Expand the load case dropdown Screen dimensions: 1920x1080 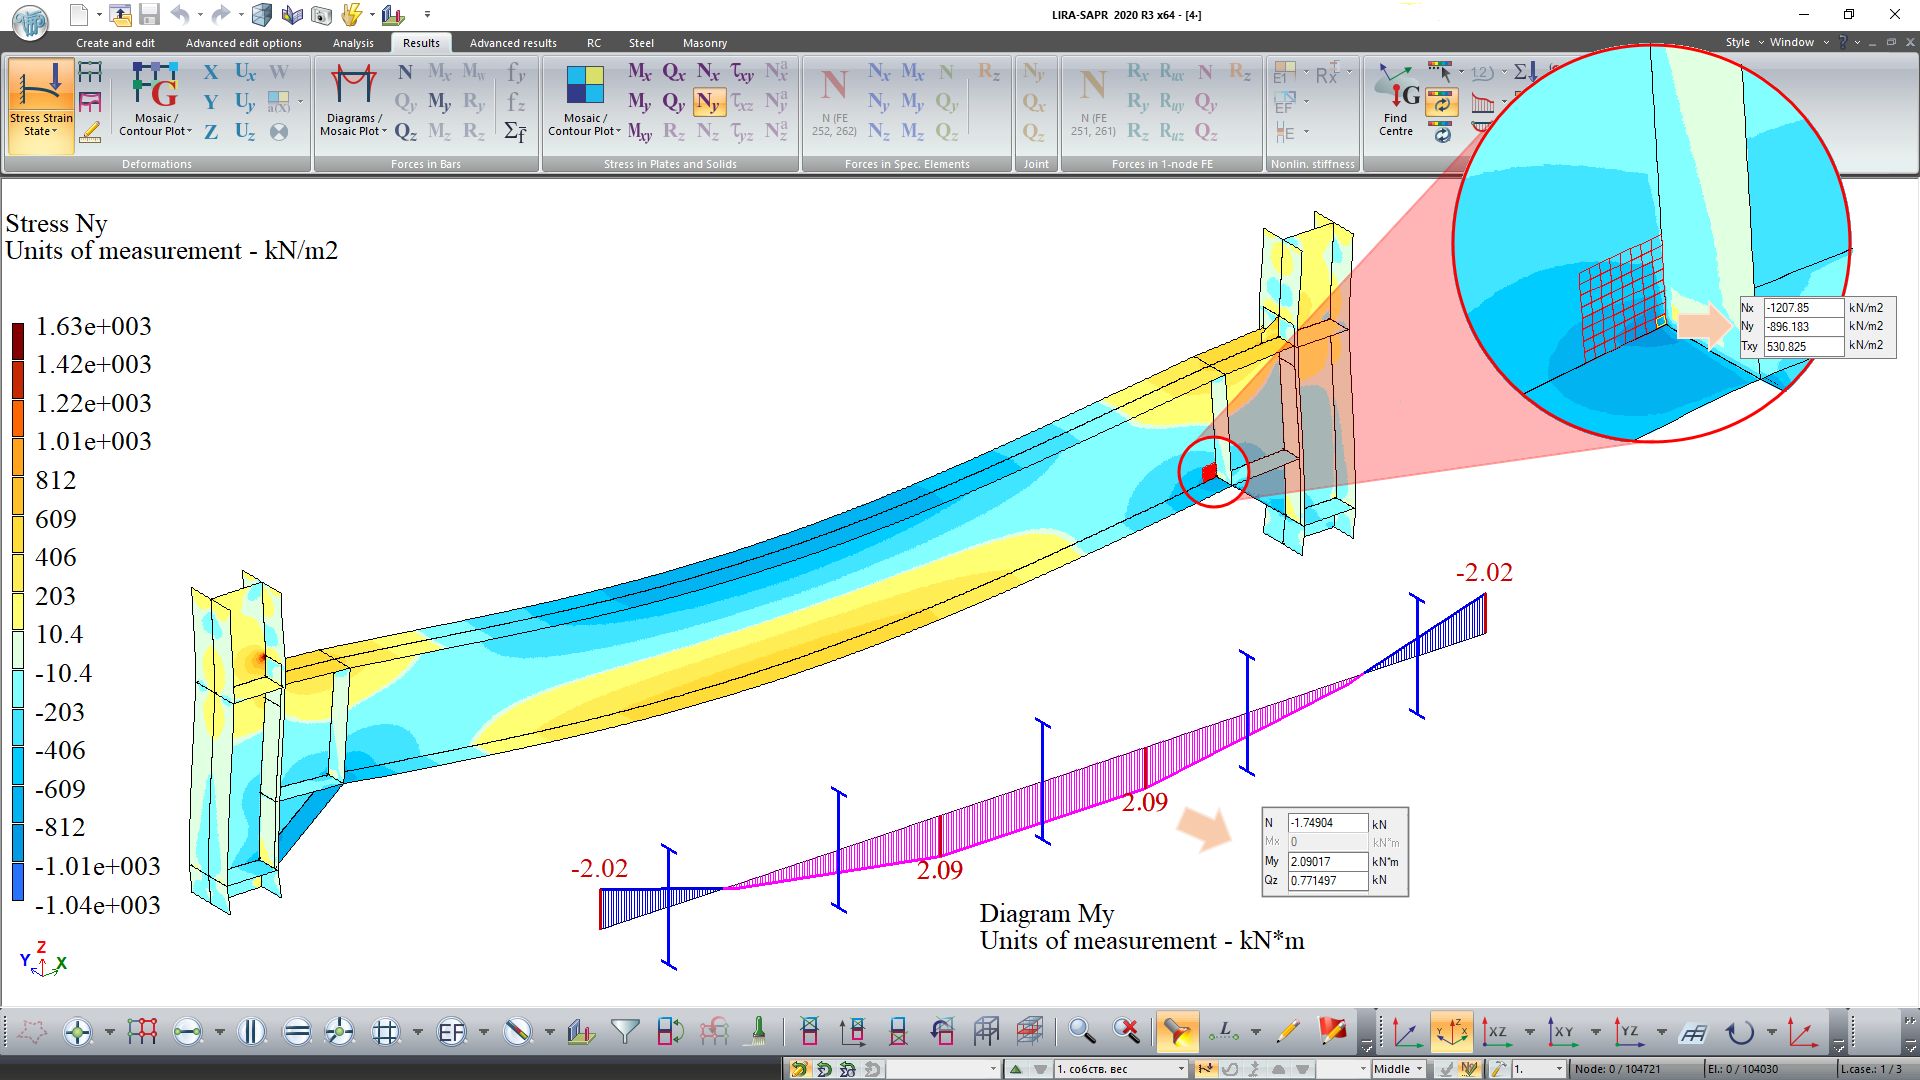point(1181,1069)
